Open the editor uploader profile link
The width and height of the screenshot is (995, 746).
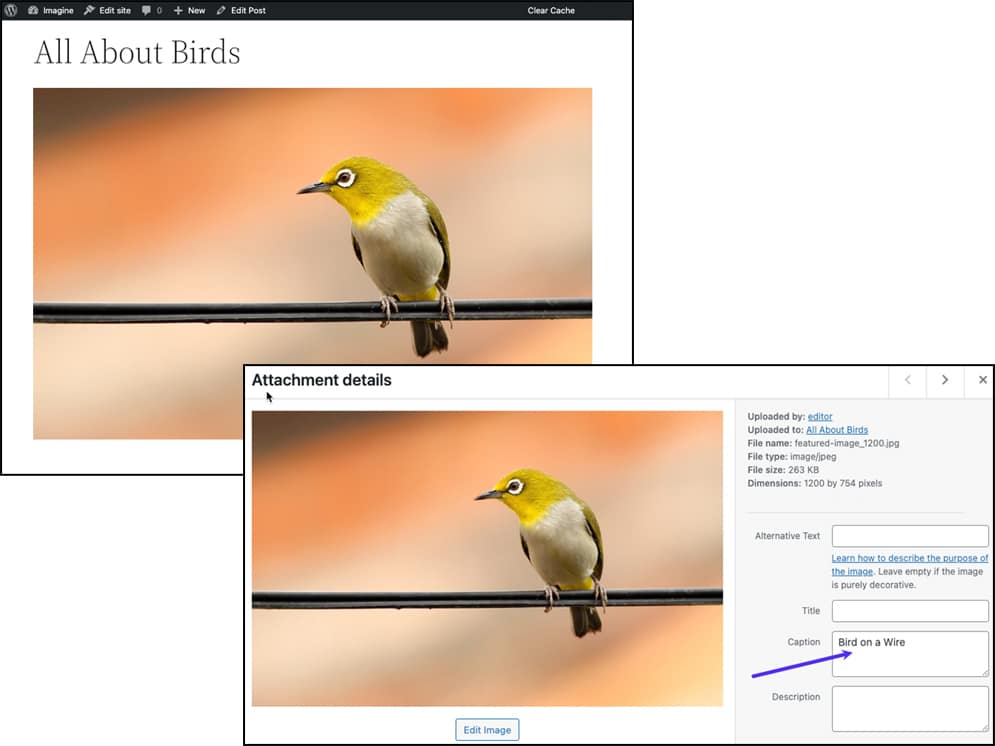point(820,416)
